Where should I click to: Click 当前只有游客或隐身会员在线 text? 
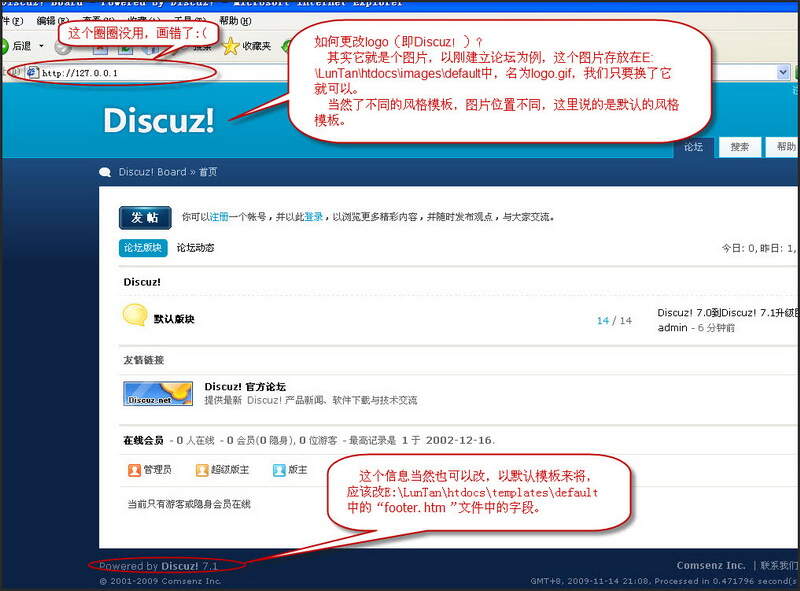[x=189, y=504]
